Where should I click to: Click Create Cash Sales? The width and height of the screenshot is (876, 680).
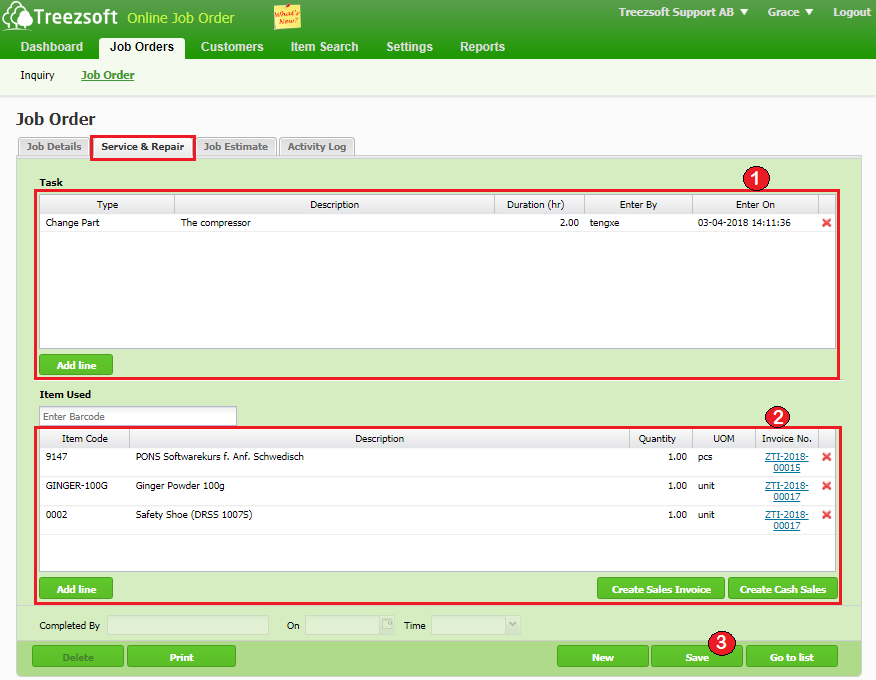[782, 588]
